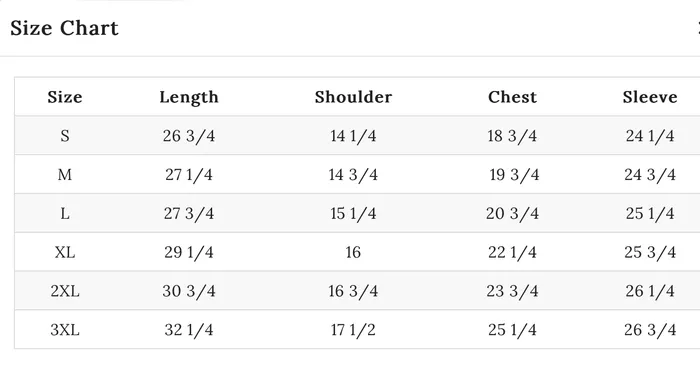
Task: Click the 2XL size row label
Action: pos(65,291)
